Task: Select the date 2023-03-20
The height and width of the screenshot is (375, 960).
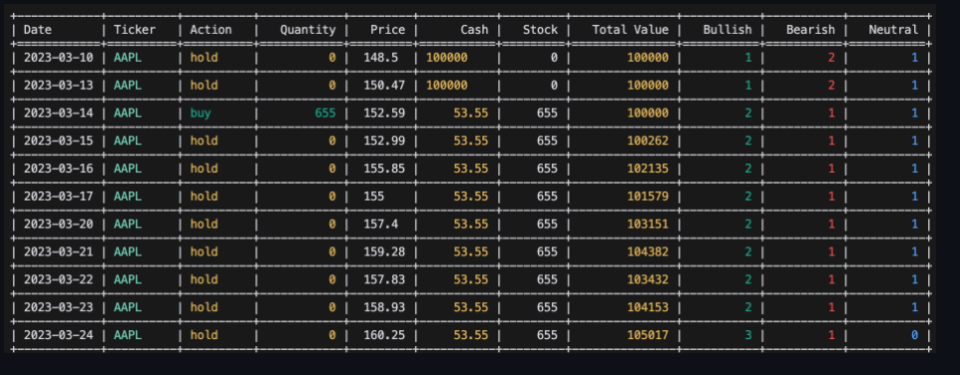Action: tap(59, 224)
